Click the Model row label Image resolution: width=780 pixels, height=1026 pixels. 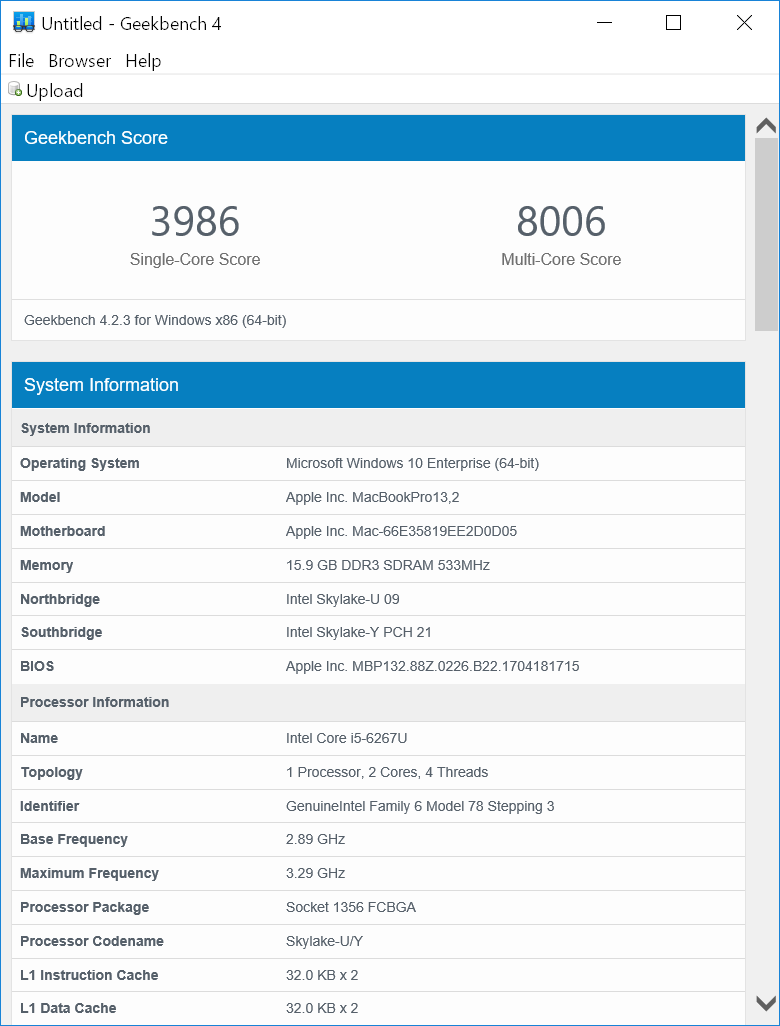[x=40, y=497]
